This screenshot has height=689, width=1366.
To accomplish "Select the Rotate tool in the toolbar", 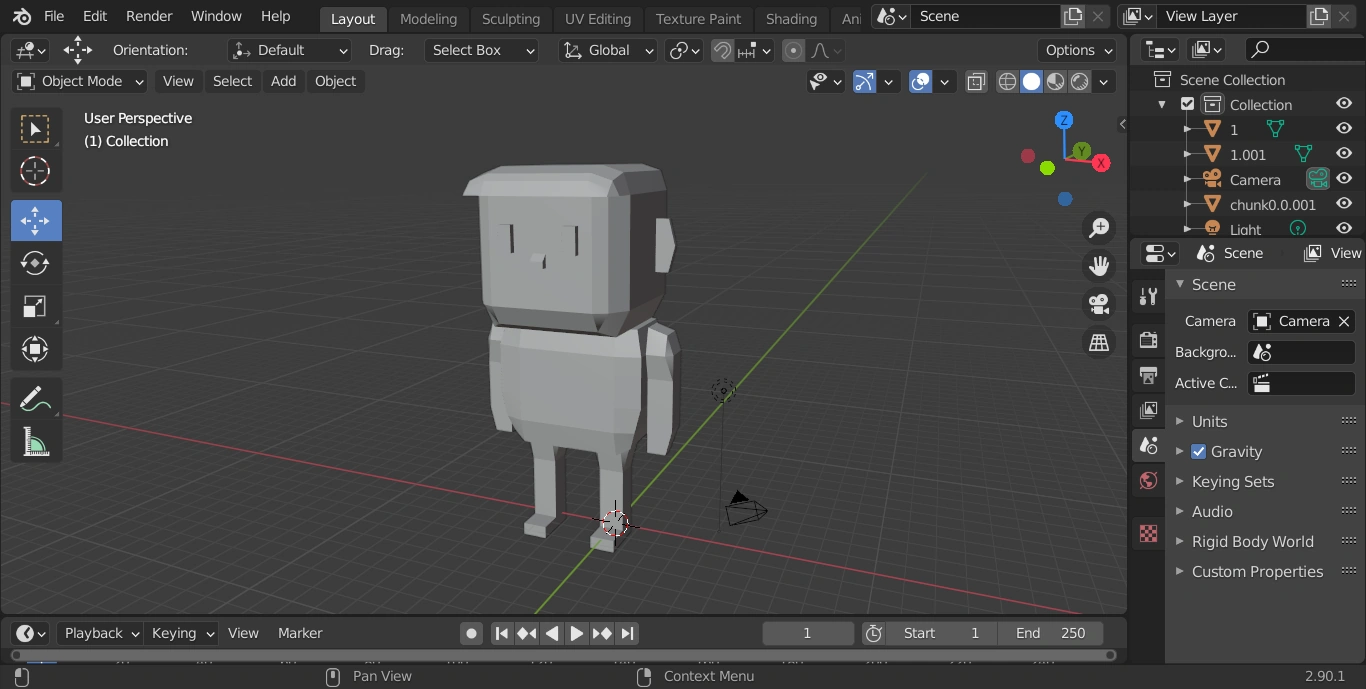I will point(35,263).
